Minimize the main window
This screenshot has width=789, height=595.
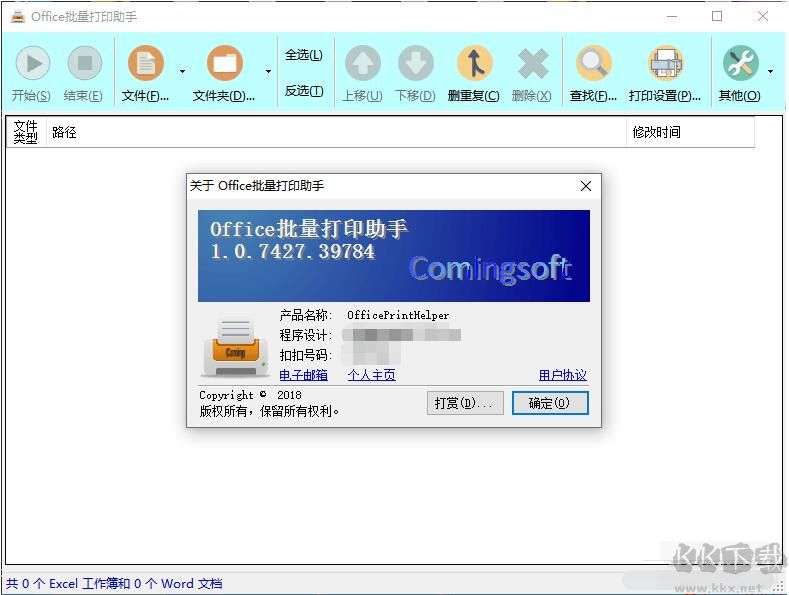[672, 16]
